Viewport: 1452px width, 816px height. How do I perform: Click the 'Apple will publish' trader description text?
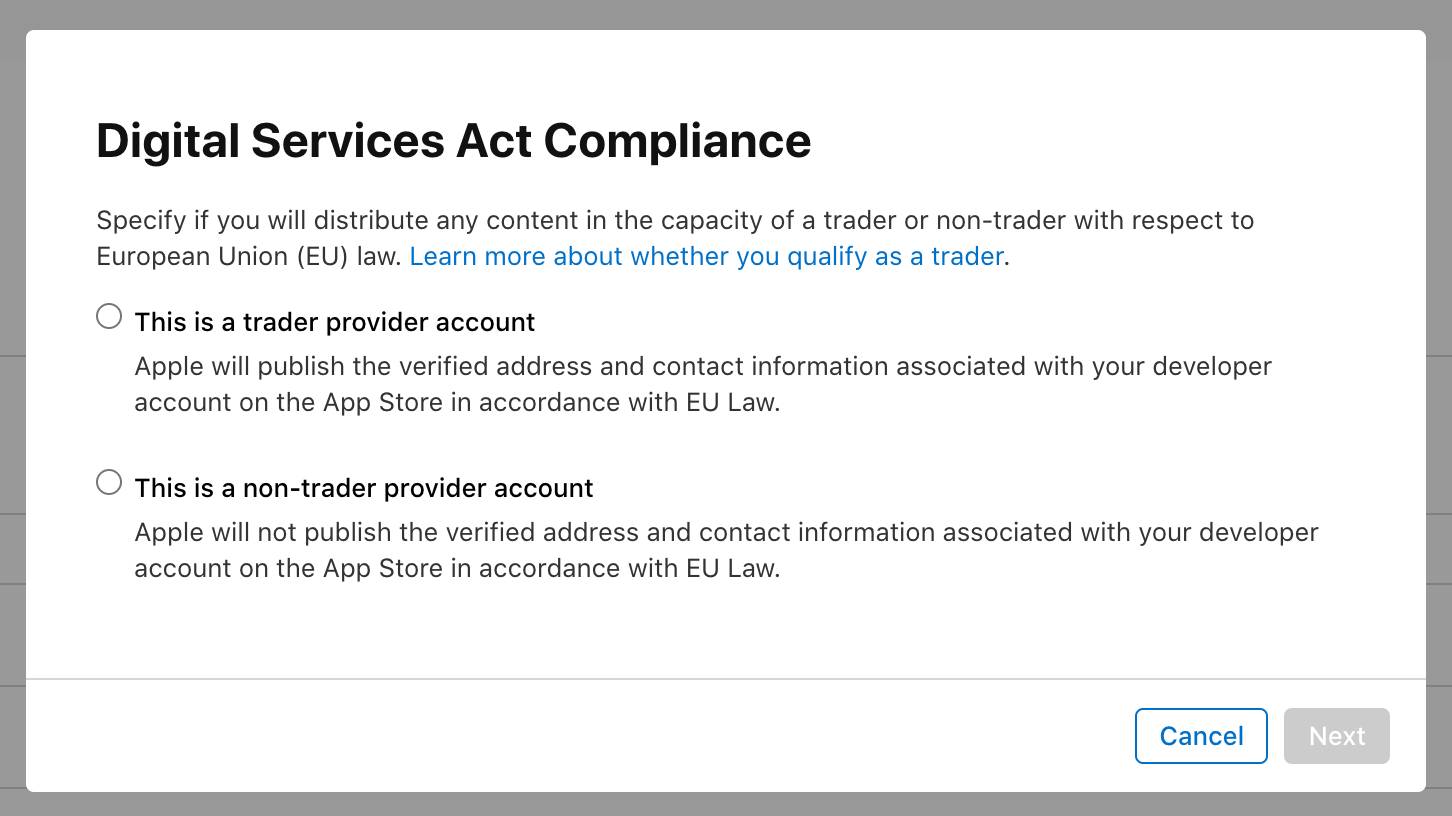point(703,384)
